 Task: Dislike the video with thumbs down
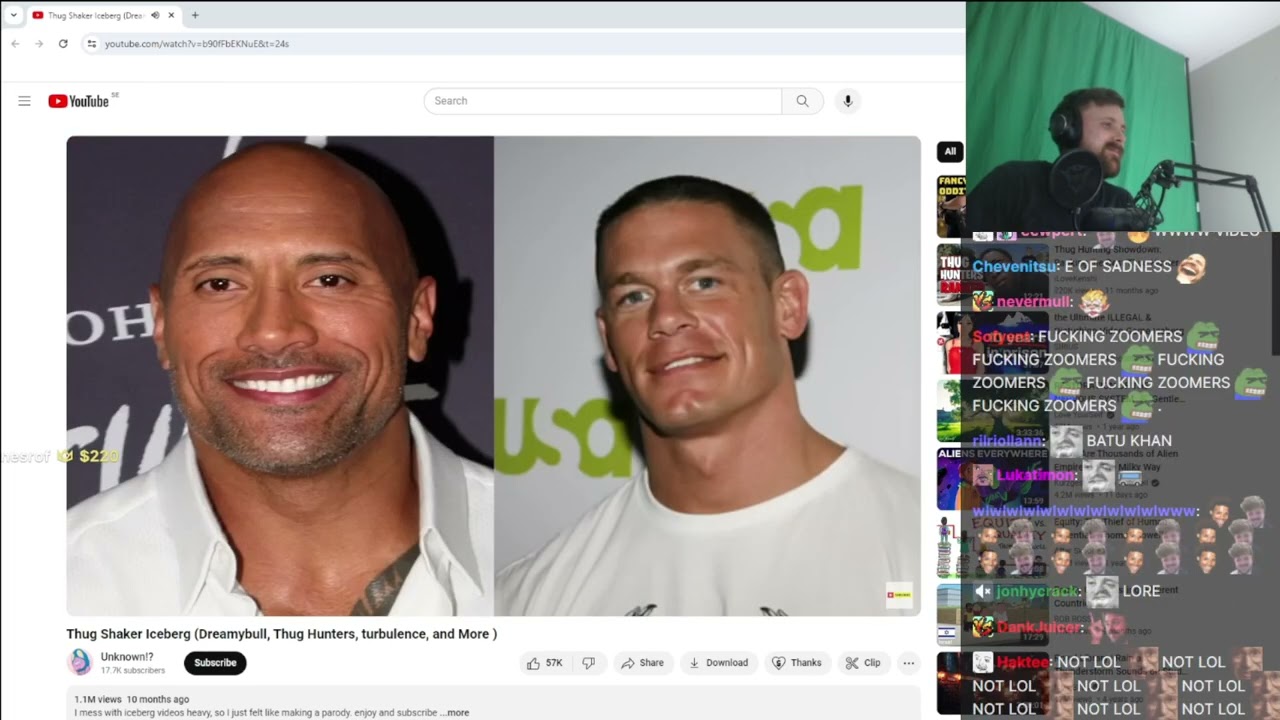(589, 663)
